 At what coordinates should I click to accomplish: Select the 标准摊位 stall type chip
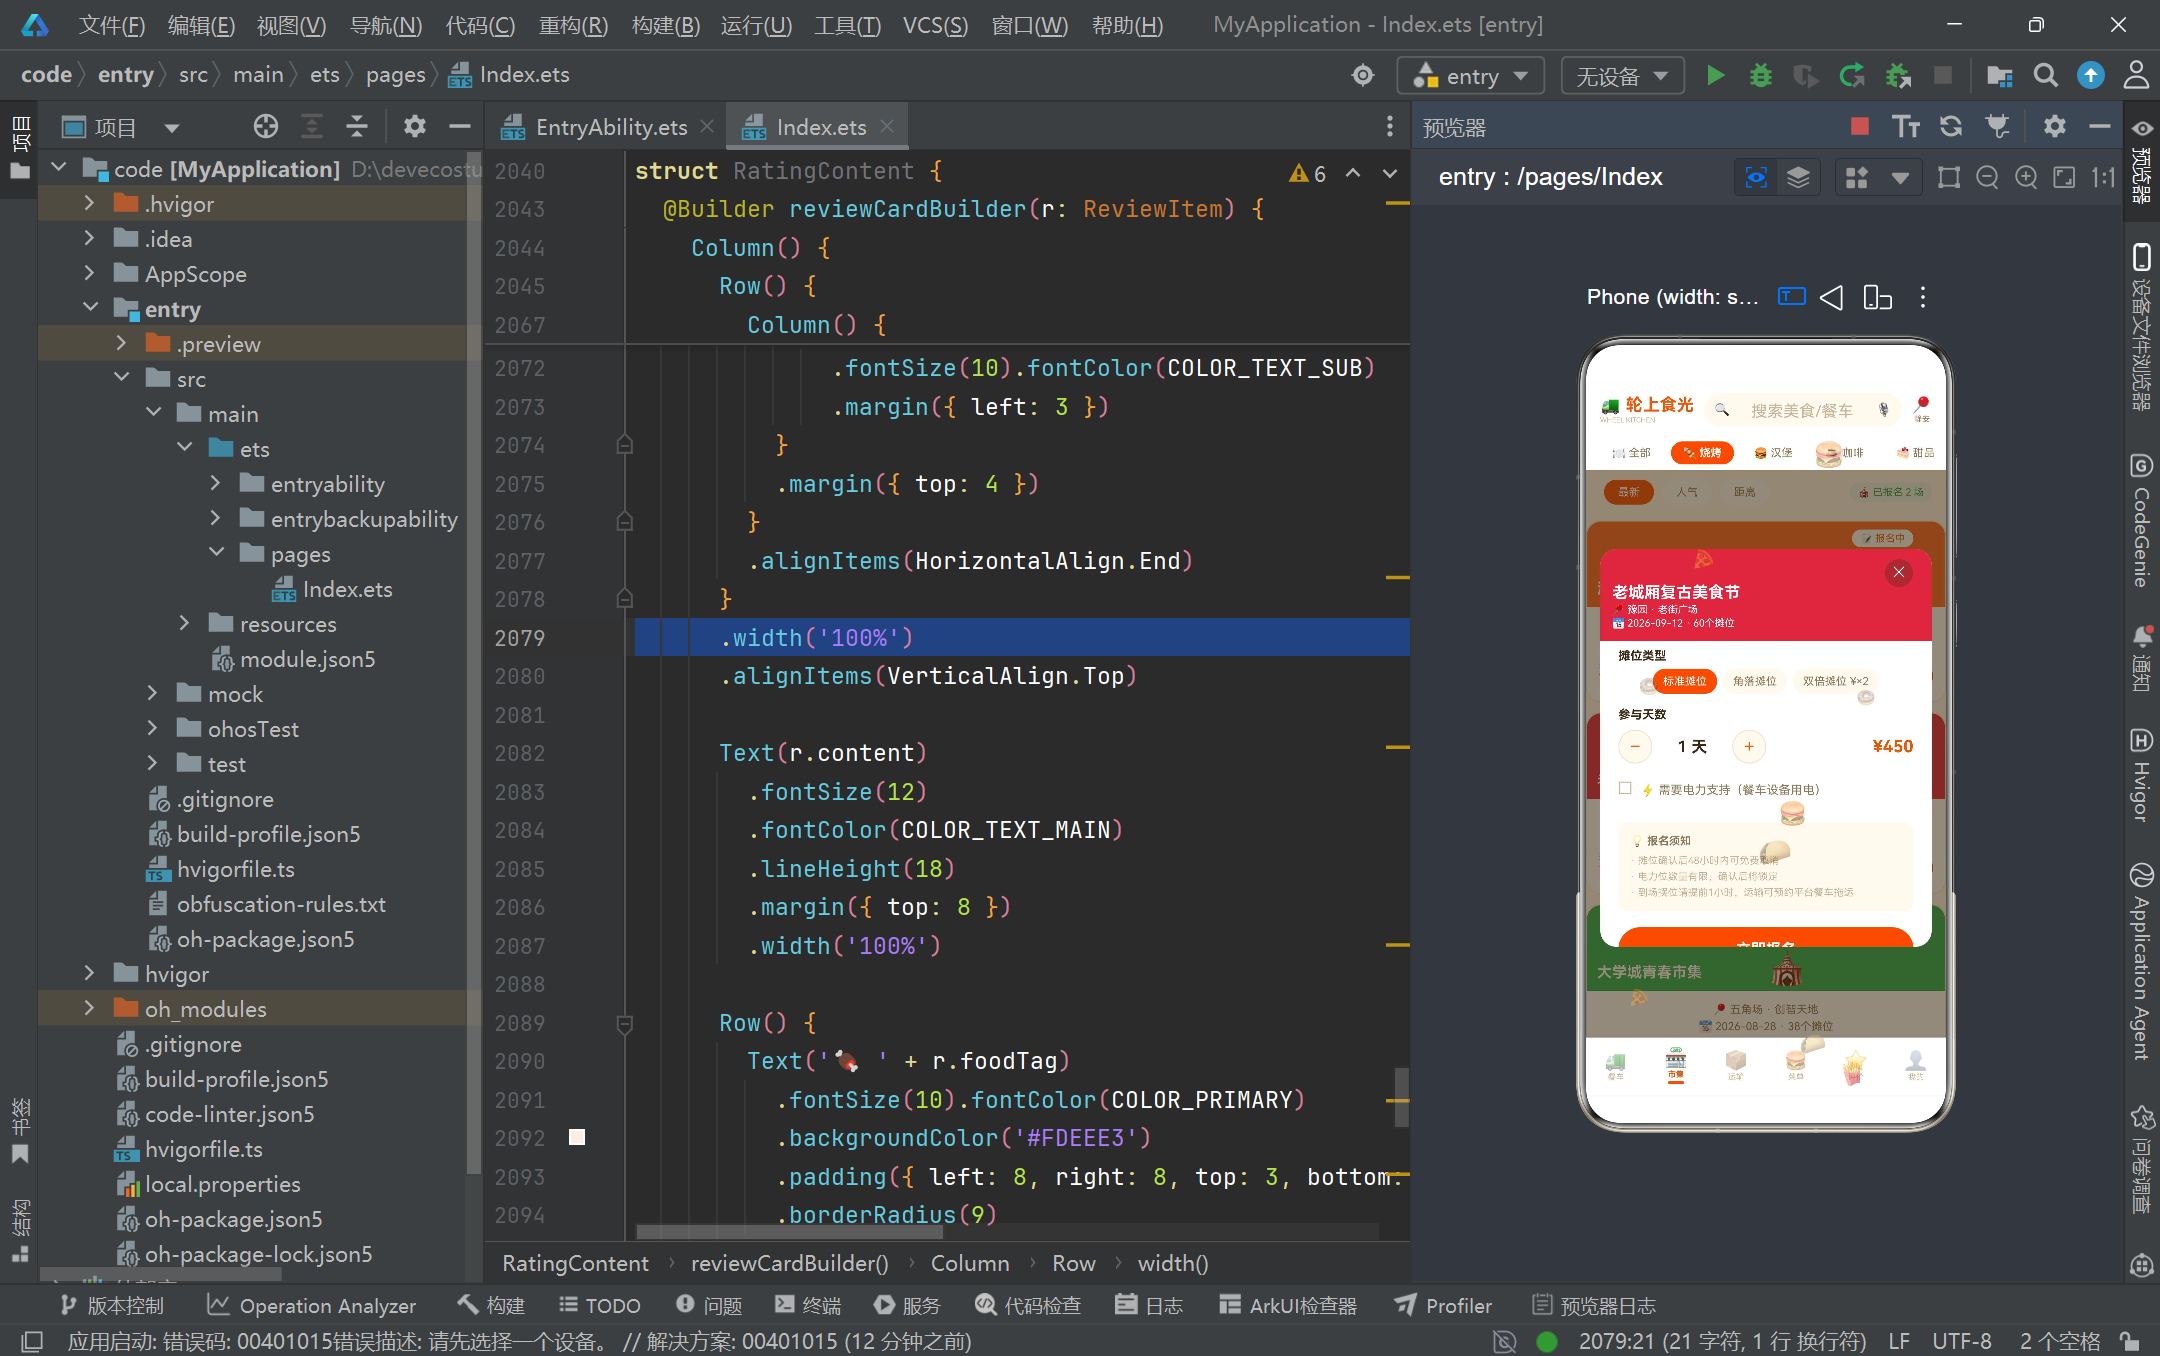coord(1685,681)
